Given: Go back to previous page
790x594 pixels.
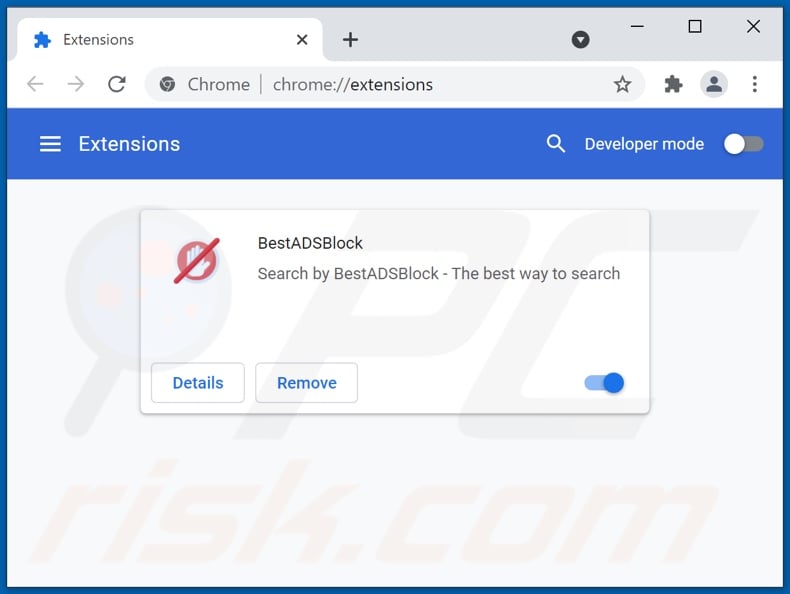Looking at the screenshot, I should tap(35, 84).
